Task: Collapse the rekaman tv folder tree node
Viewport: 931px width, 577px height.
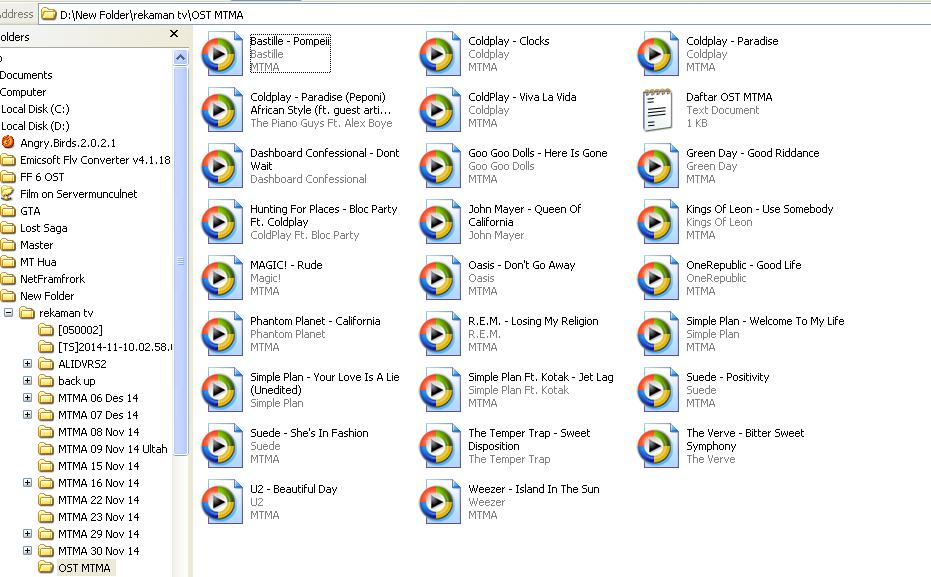Action: (8, 312)
